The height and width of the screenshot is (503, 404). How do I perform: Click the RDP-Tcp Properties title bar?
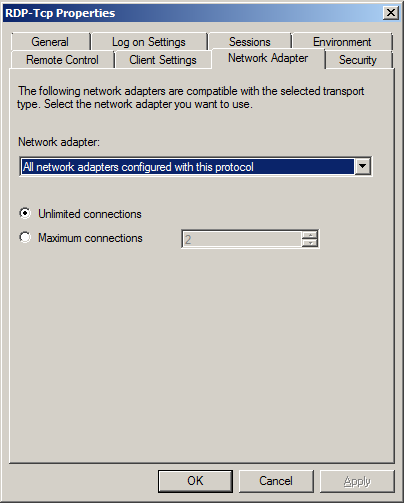click(193, 13)
